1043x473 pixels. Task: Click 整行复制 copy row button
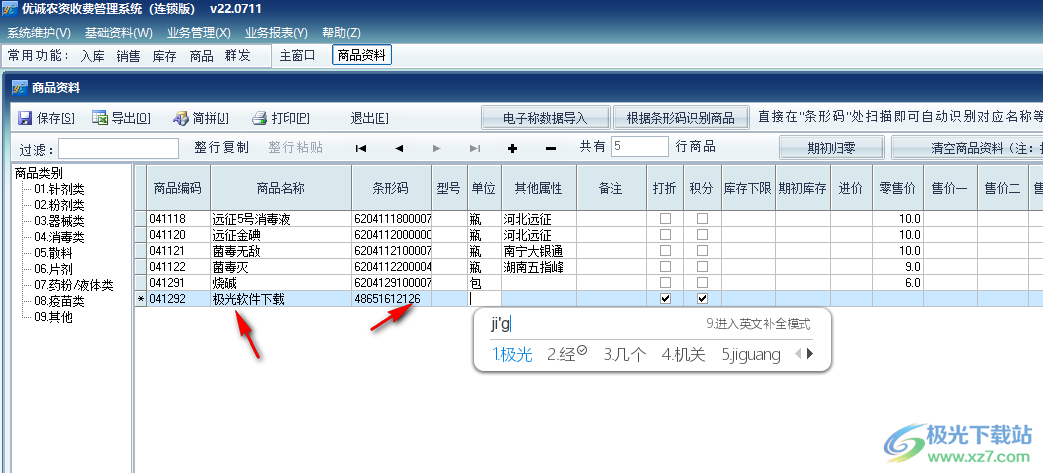(x=222, y=148)
